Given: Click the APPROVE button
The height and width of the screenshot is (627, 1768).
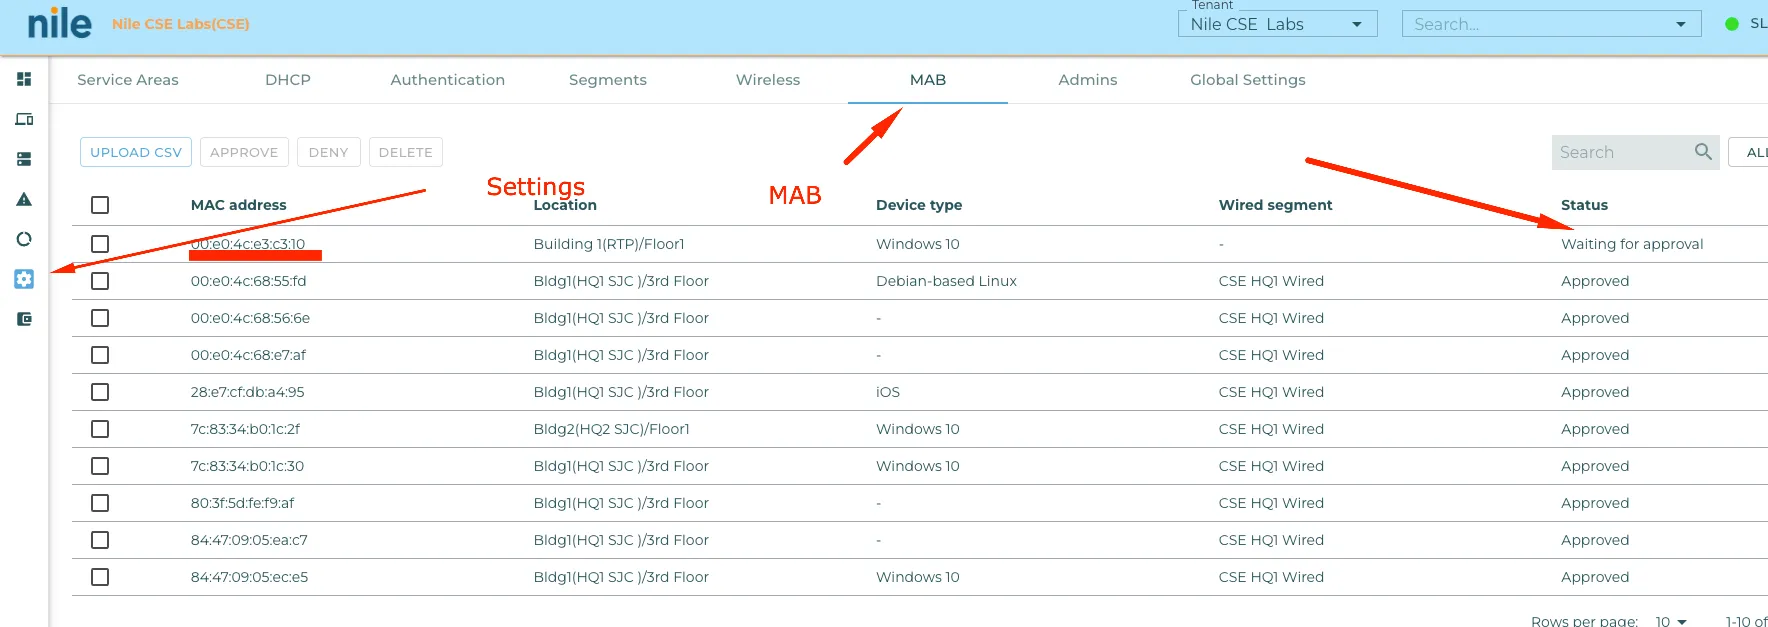Looking at the screenshot, I should (x=244, y=152).
